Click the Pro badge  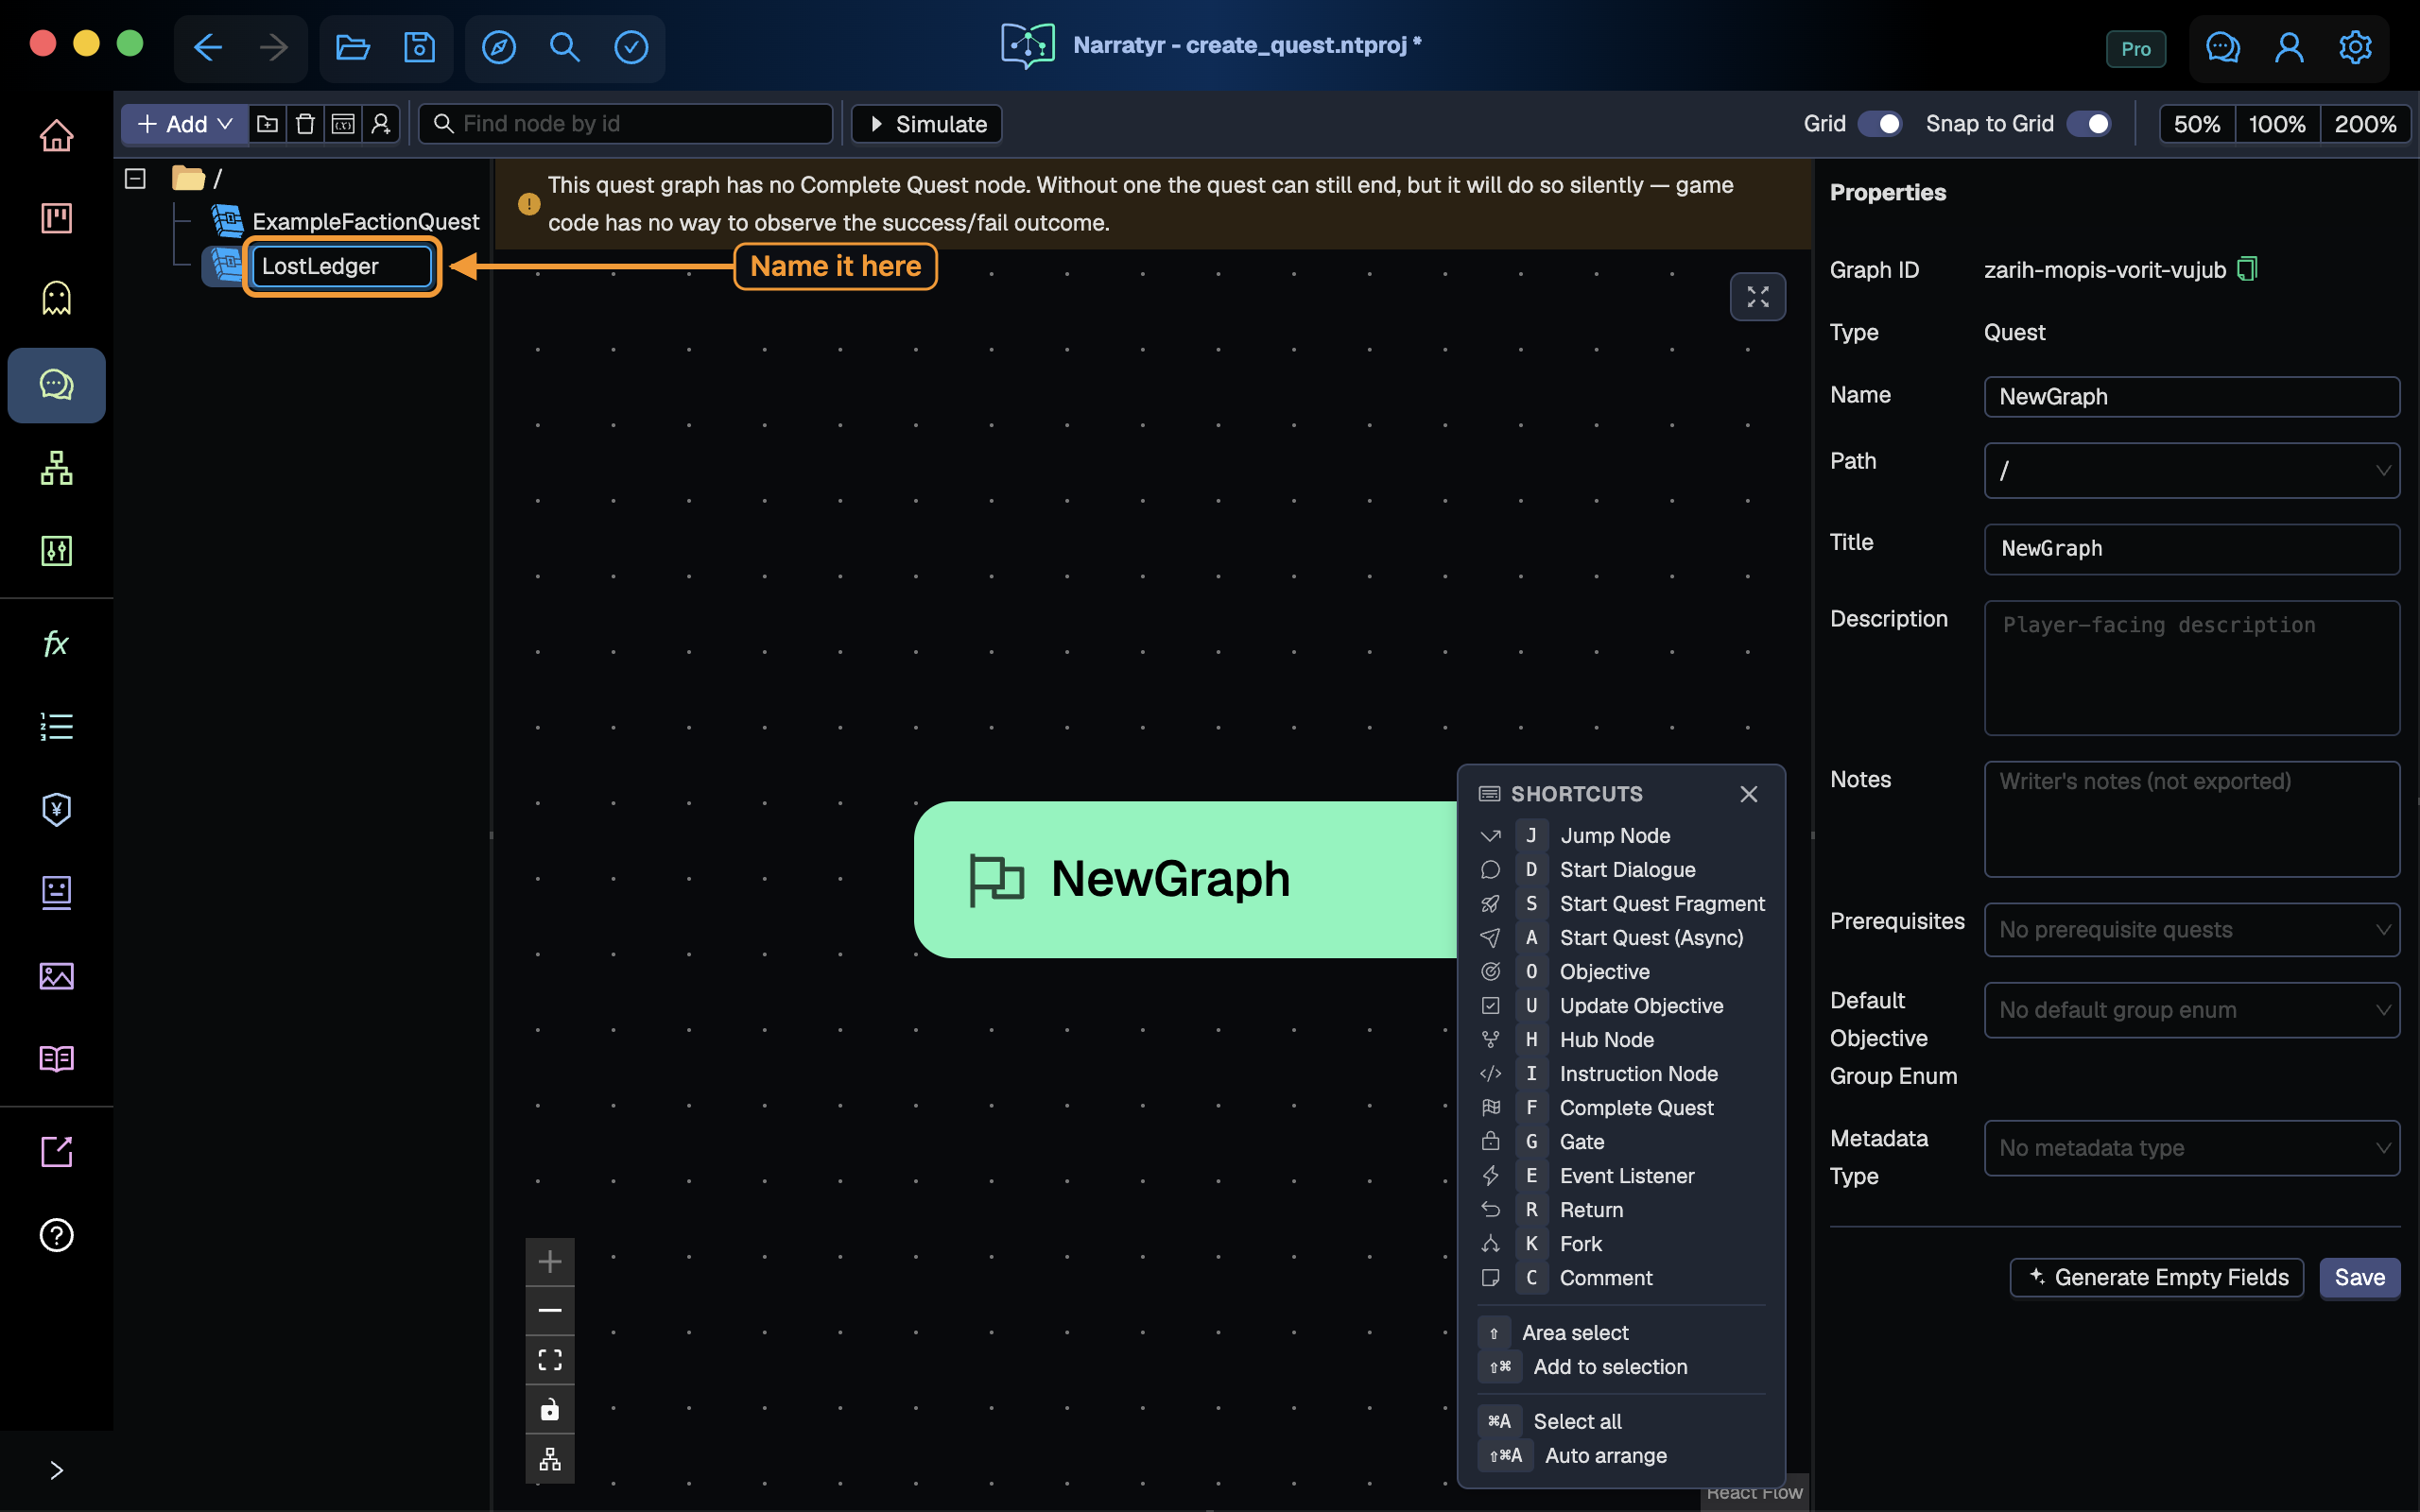[x=2136, y=49]
